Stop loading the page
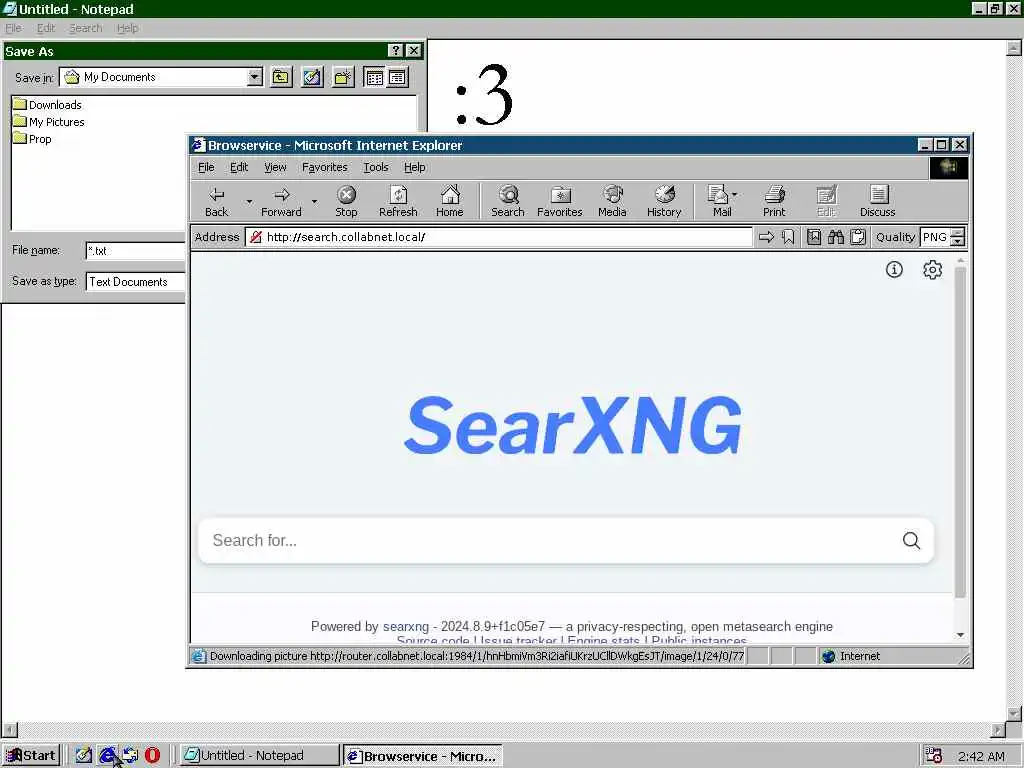The height and width of the screenshot is (768, 1024). pyautogui.click(x=346, y=201)
